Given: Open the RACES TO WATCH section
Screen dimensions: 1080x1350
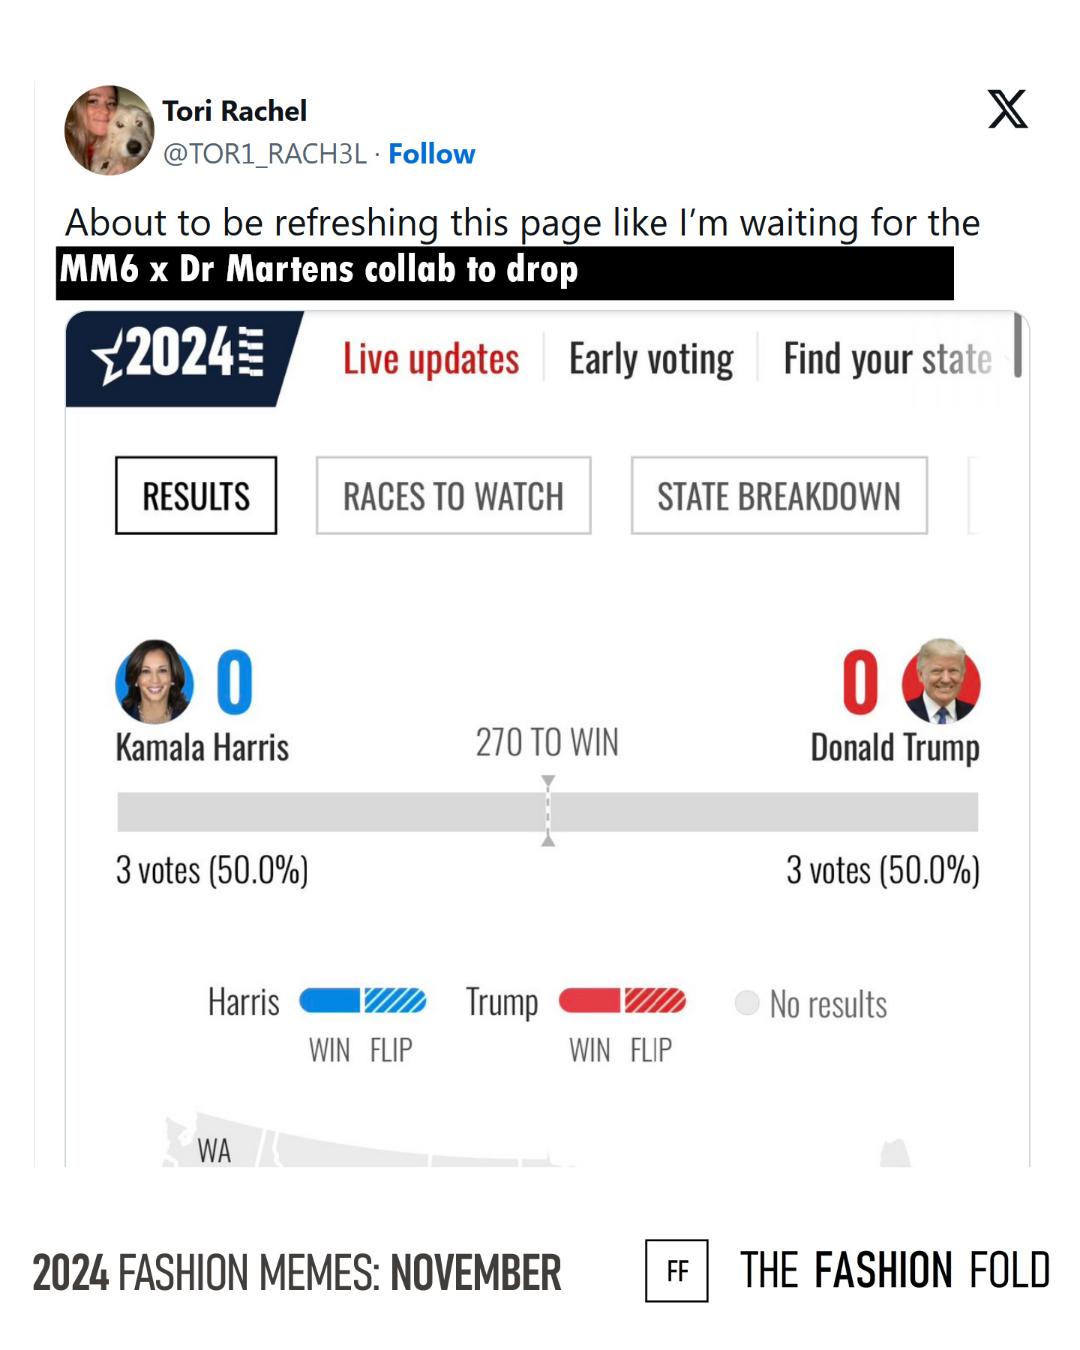Looking at the screenshot, I should 453,496.
